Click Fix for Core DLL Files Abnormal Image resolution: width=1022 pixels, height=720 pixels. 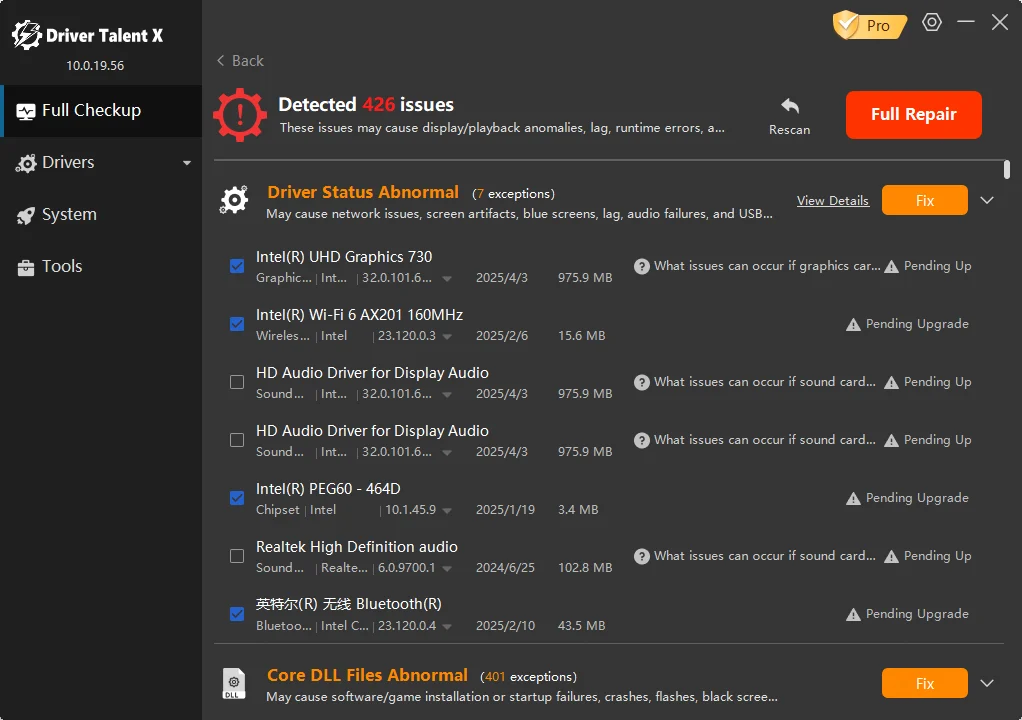point(924,683)
